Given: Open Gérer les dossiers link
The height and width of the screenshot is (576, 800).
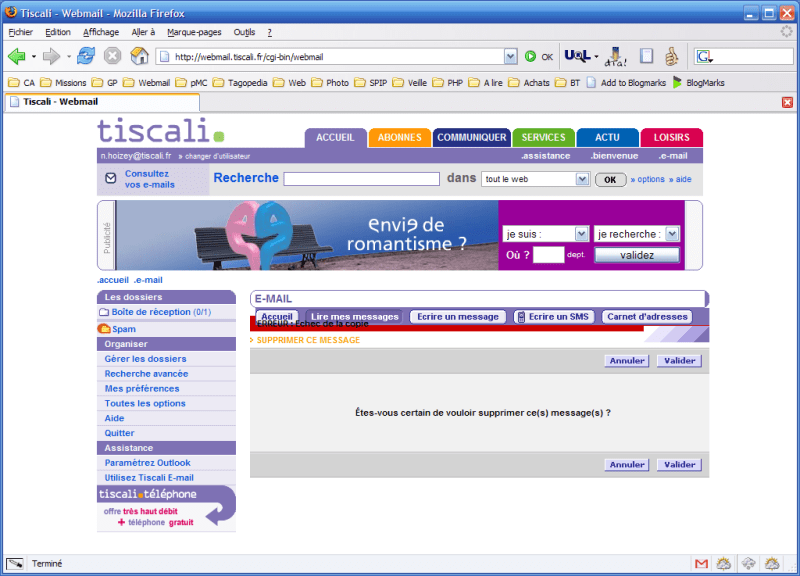Looking at the screenshot, I should (x=145, y=359).
